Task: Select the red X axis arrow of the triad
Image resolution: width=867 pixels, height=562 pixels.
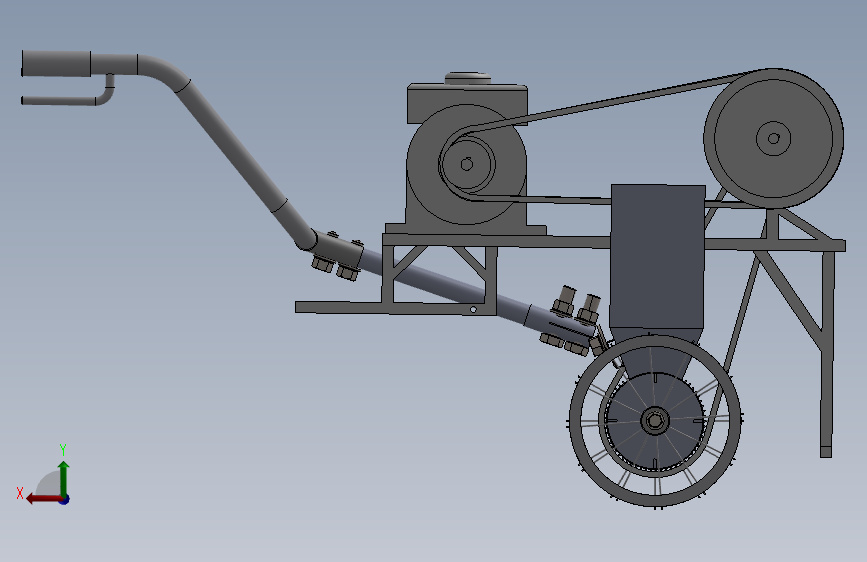Action: pos(44,499)
